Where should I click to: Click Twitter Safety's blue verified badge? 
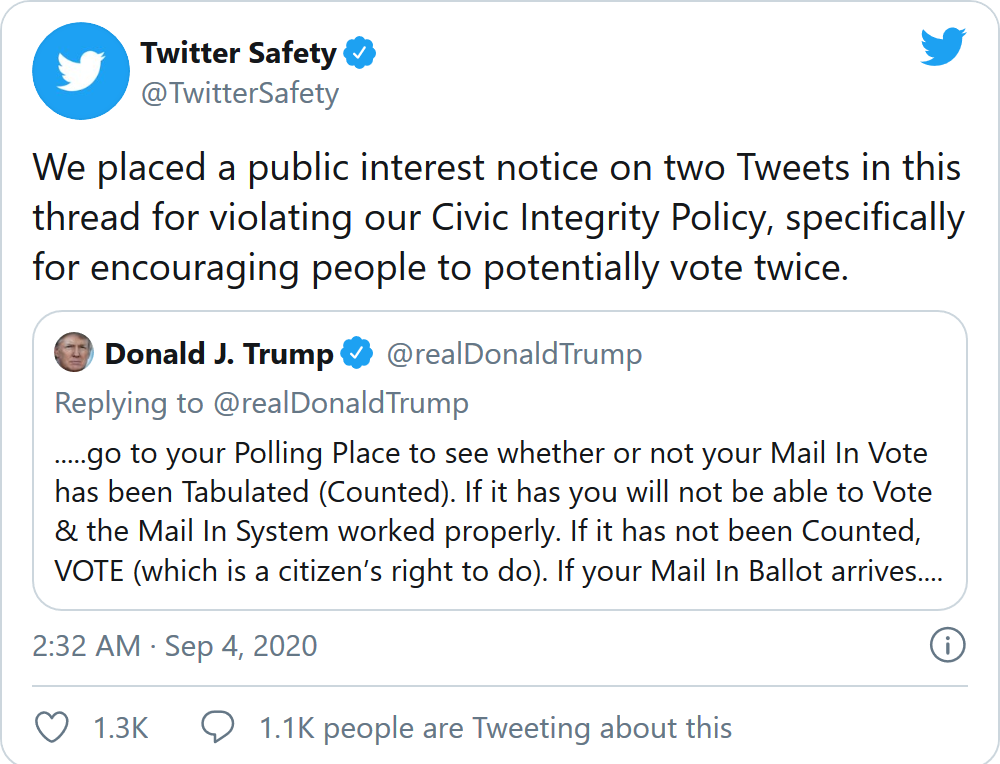point(360,53)
